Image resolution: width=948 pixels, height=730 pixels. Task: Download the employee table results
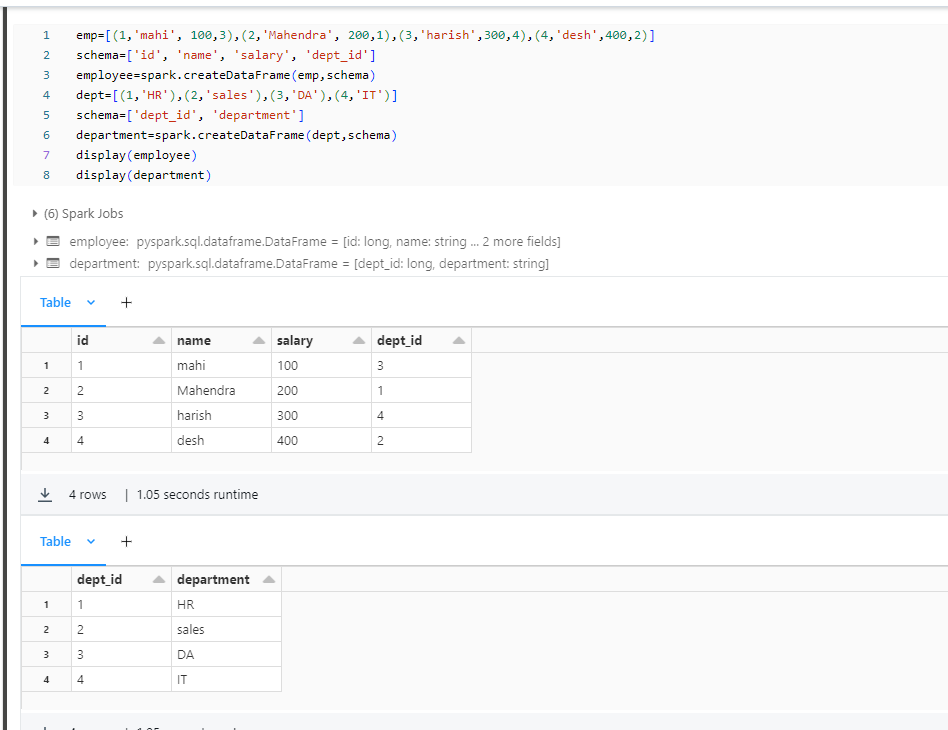click(45, 495)
